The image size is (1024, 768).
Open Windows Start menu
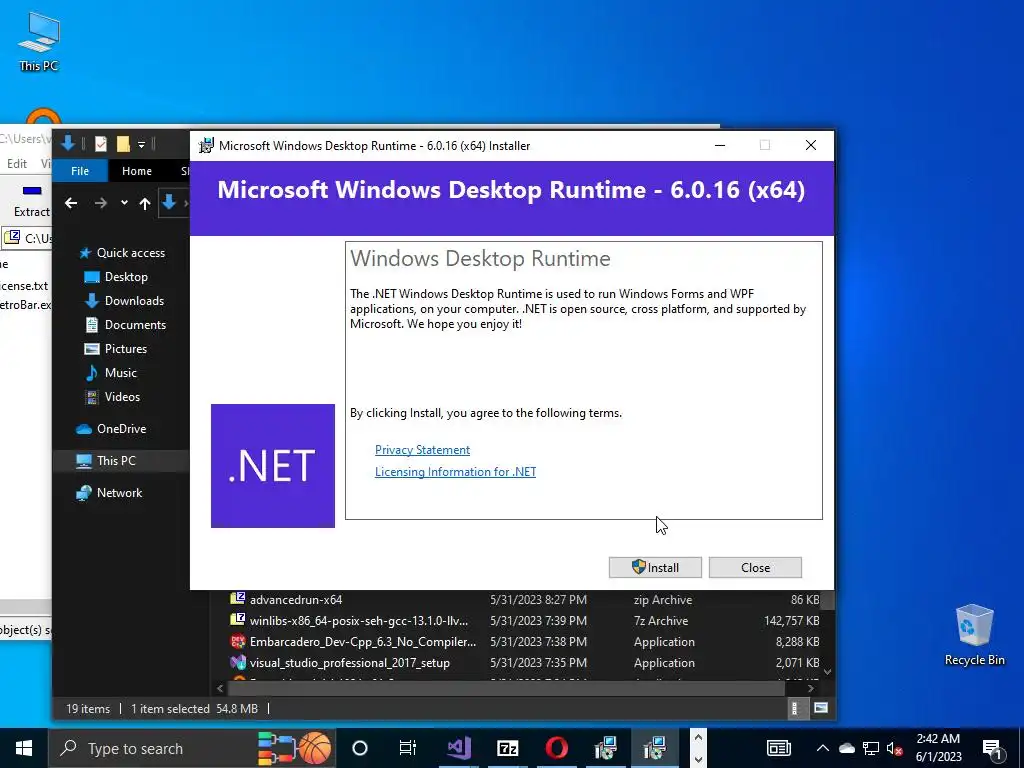pos(24,748)
